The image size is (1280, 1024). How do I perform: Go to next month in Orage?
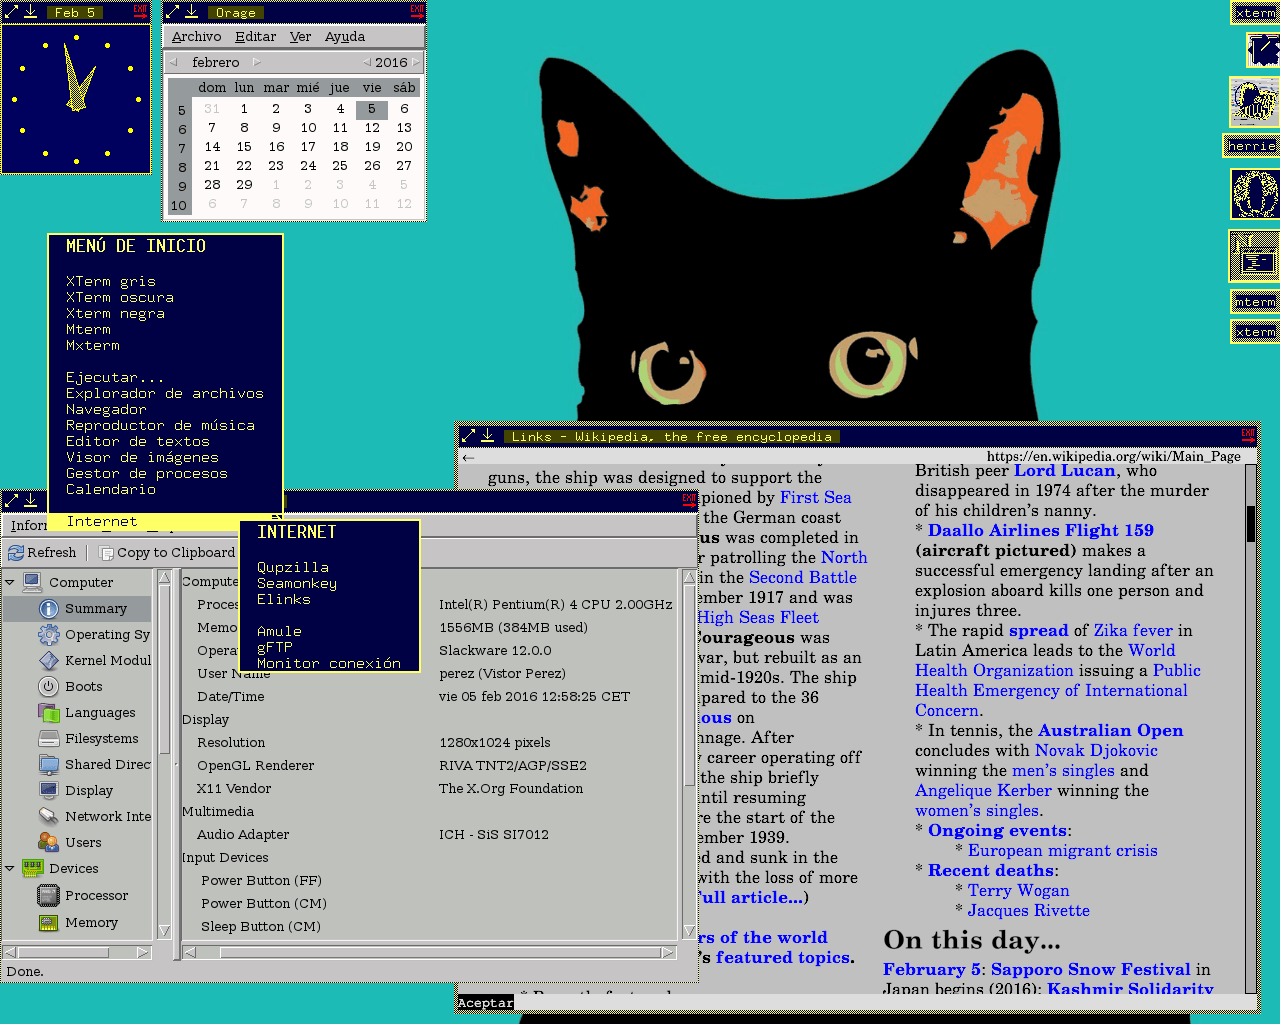[256, 62]
